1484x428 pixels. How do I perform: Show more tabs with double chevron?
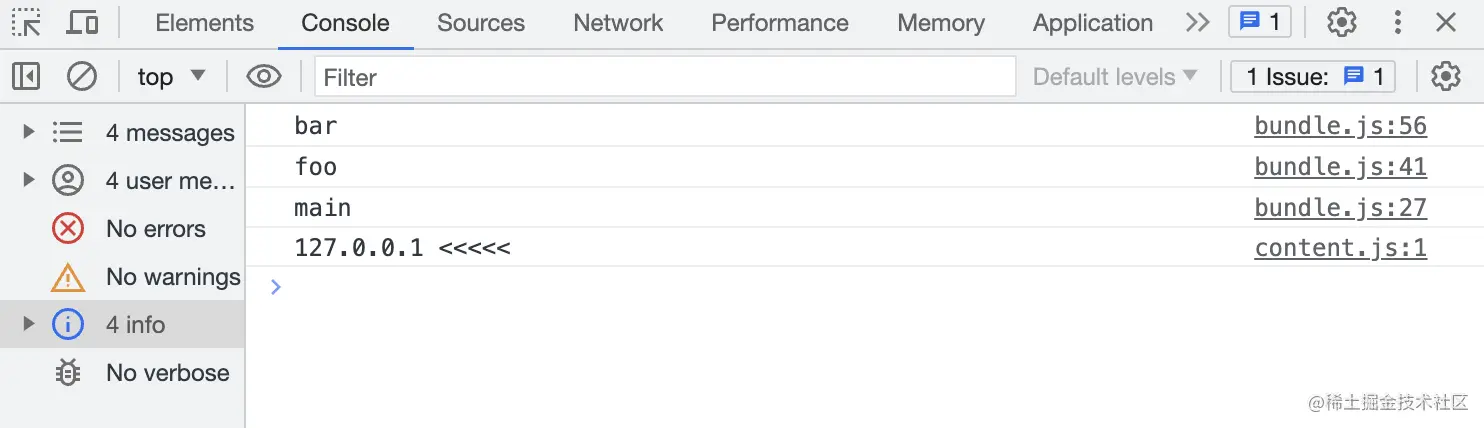click(1197, 22)
